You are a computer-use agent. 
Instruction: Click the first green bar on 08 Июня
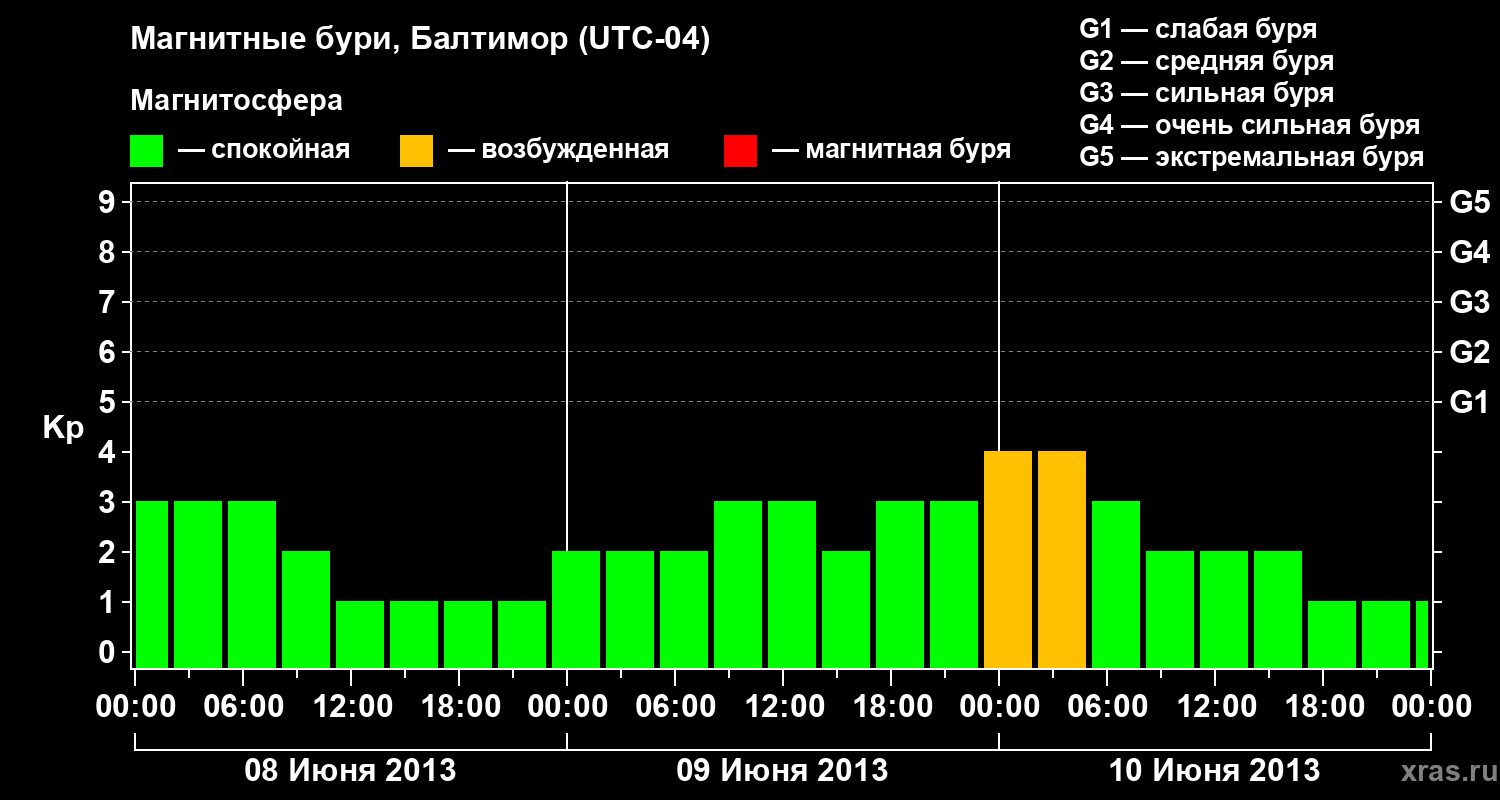(152, 584)
